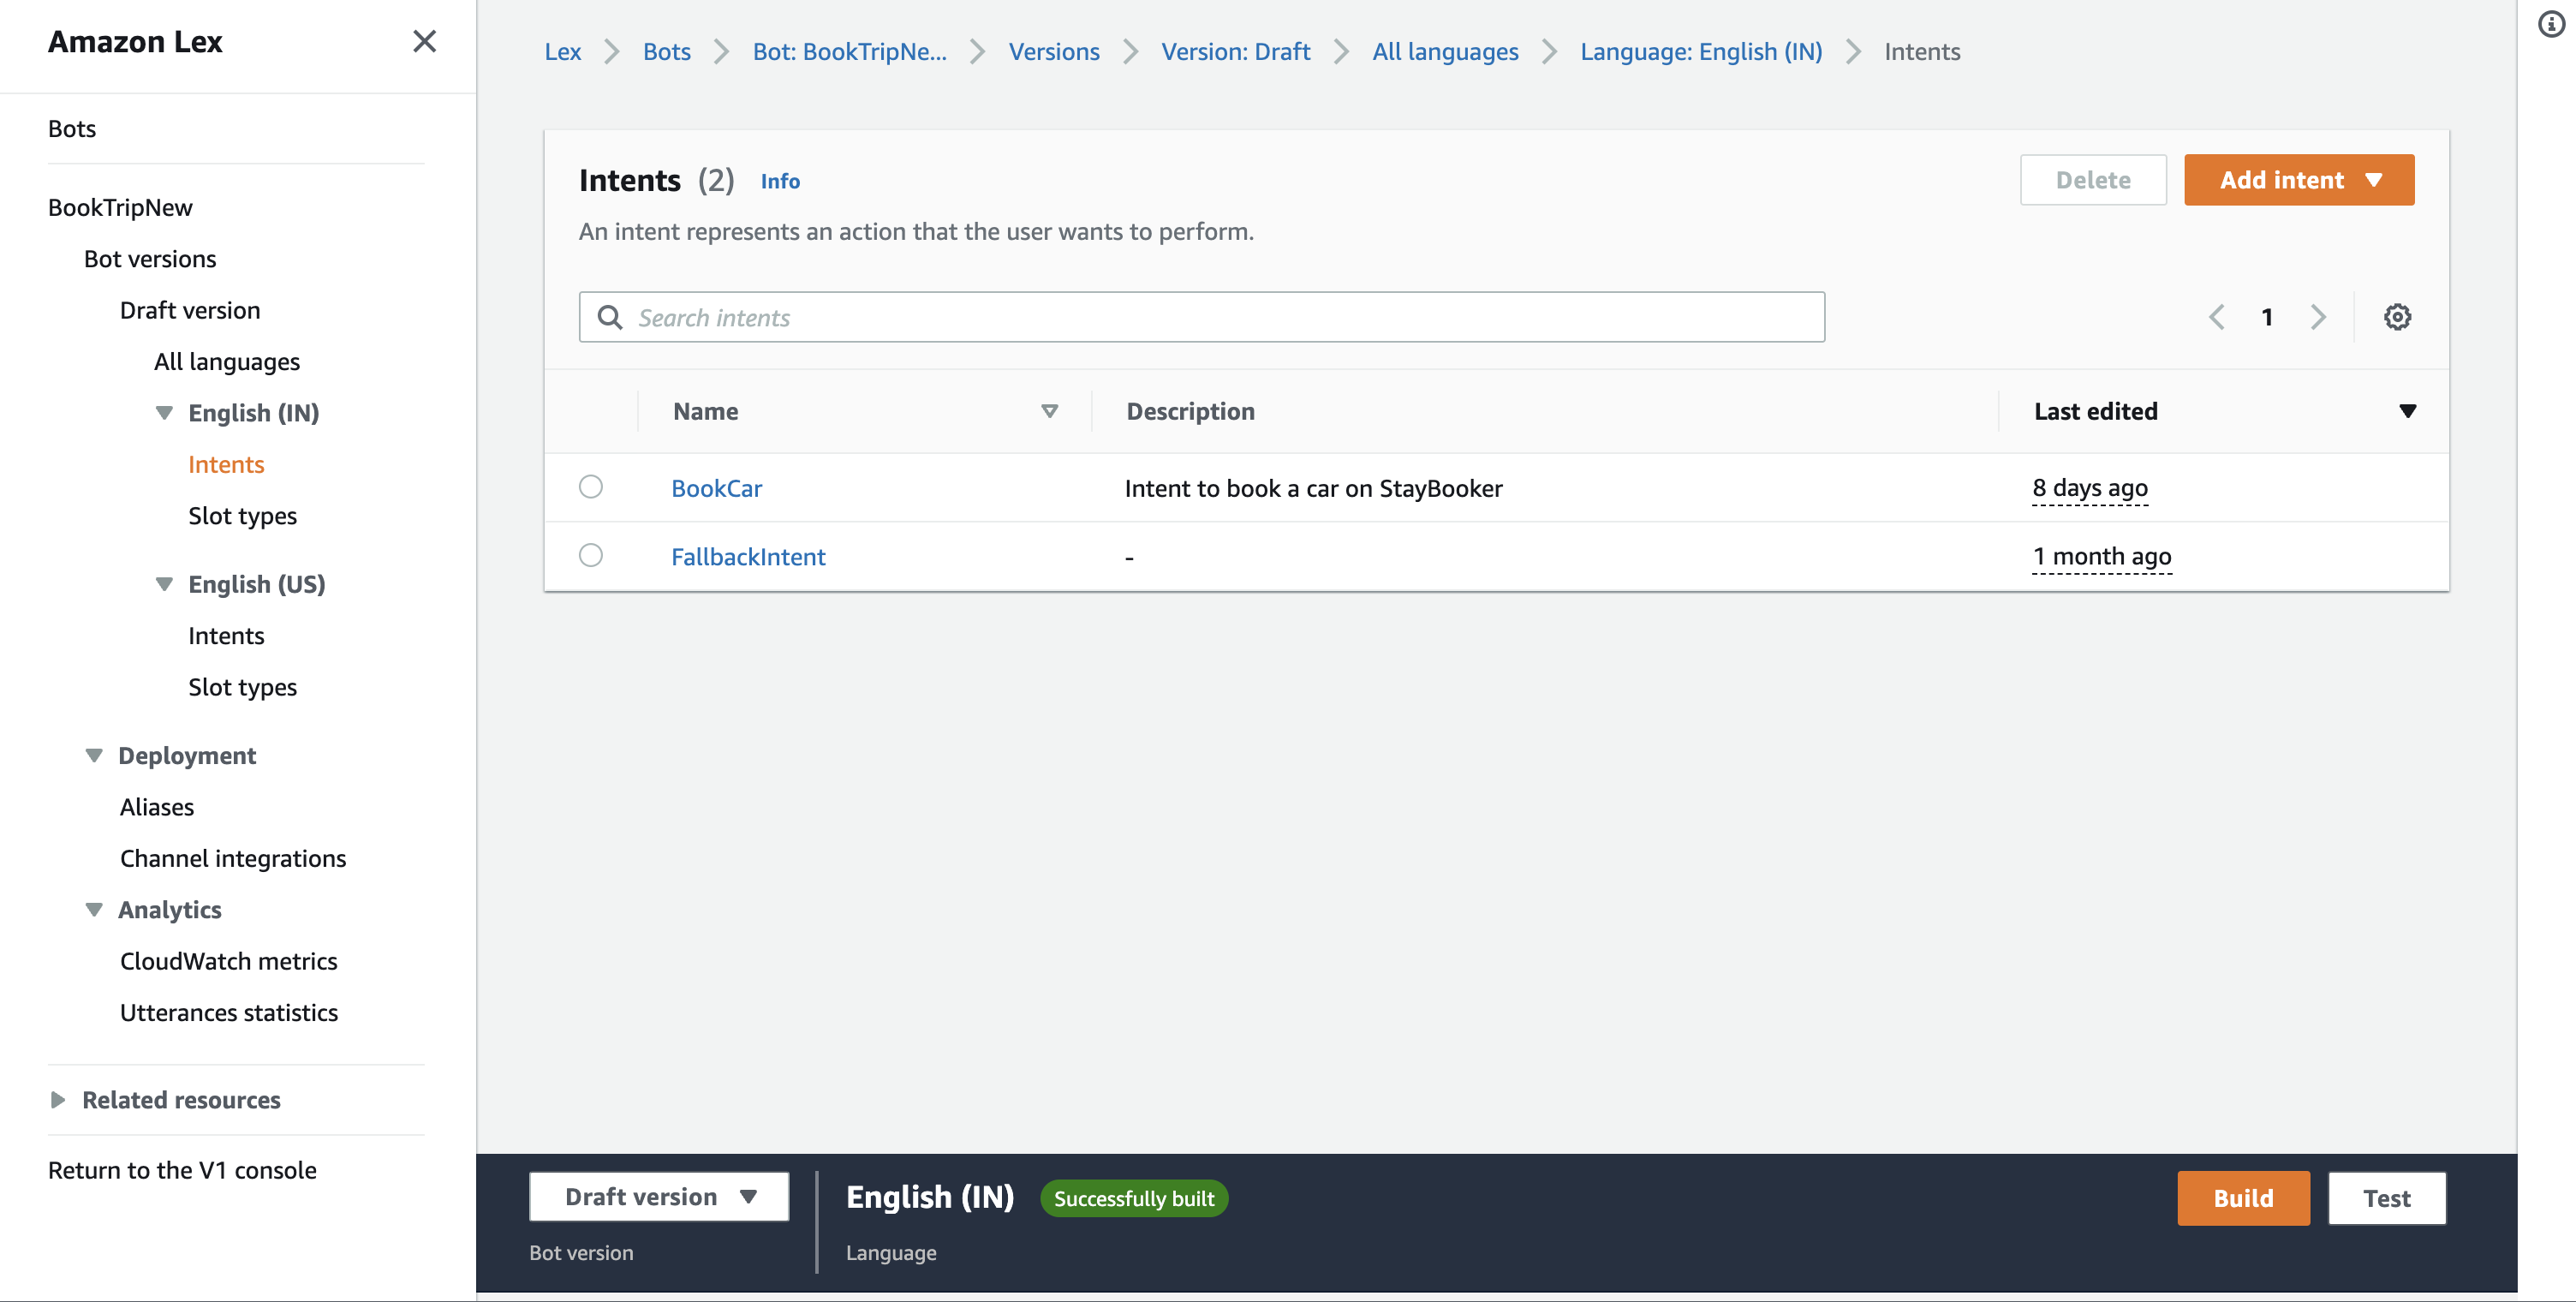Open the Draft version selector
Screen dimensions: 2576x1302
click(659, 1196)
